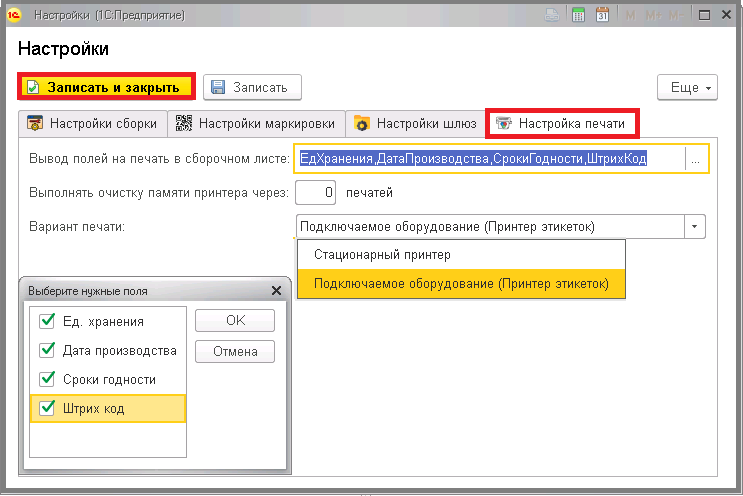Confirm field selection with OK
The height and width of the screenshot is (496, 743).
(x=235, y=320)
